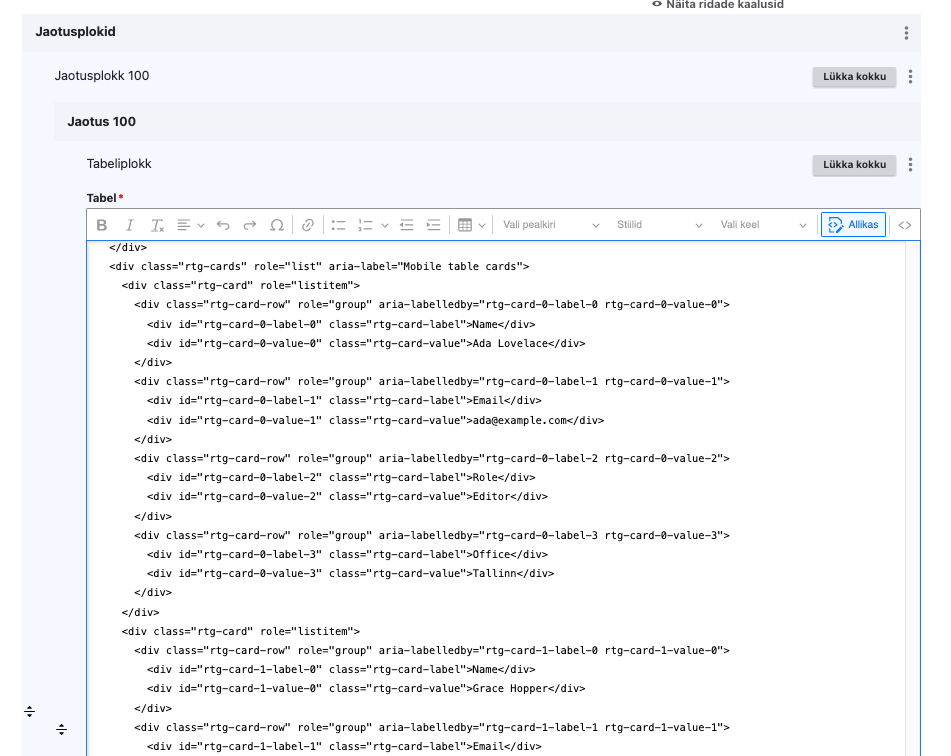The height and width of the screenshot is (756, 951).
Task: Redo the last undone edit
Action: coord(250,225)
